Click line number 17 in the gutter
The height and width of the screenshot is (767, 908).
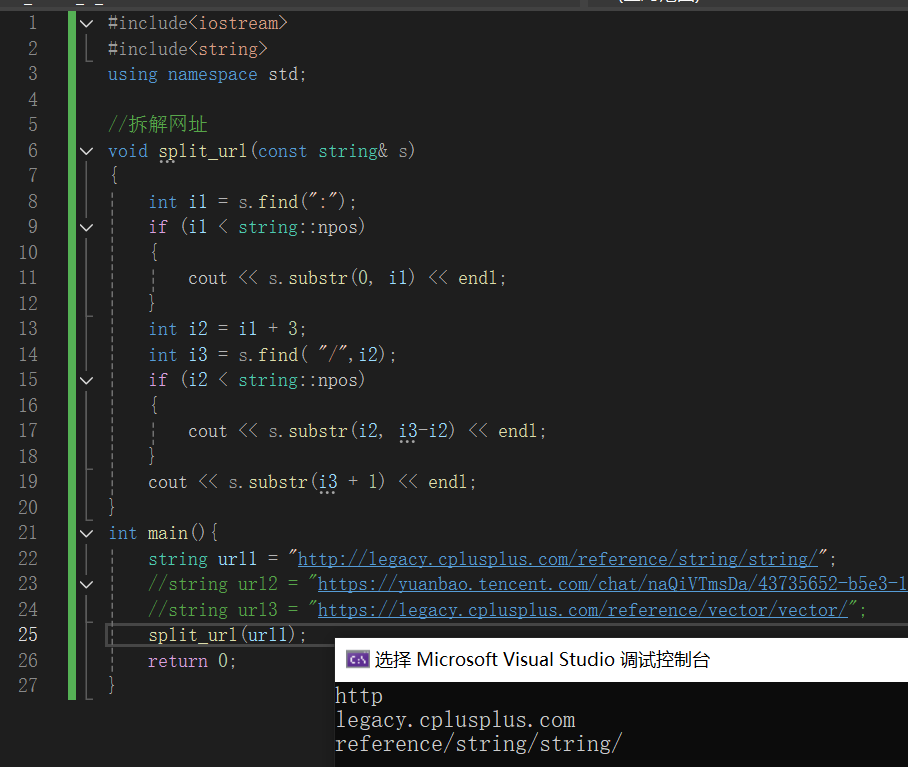coord(28,431)
